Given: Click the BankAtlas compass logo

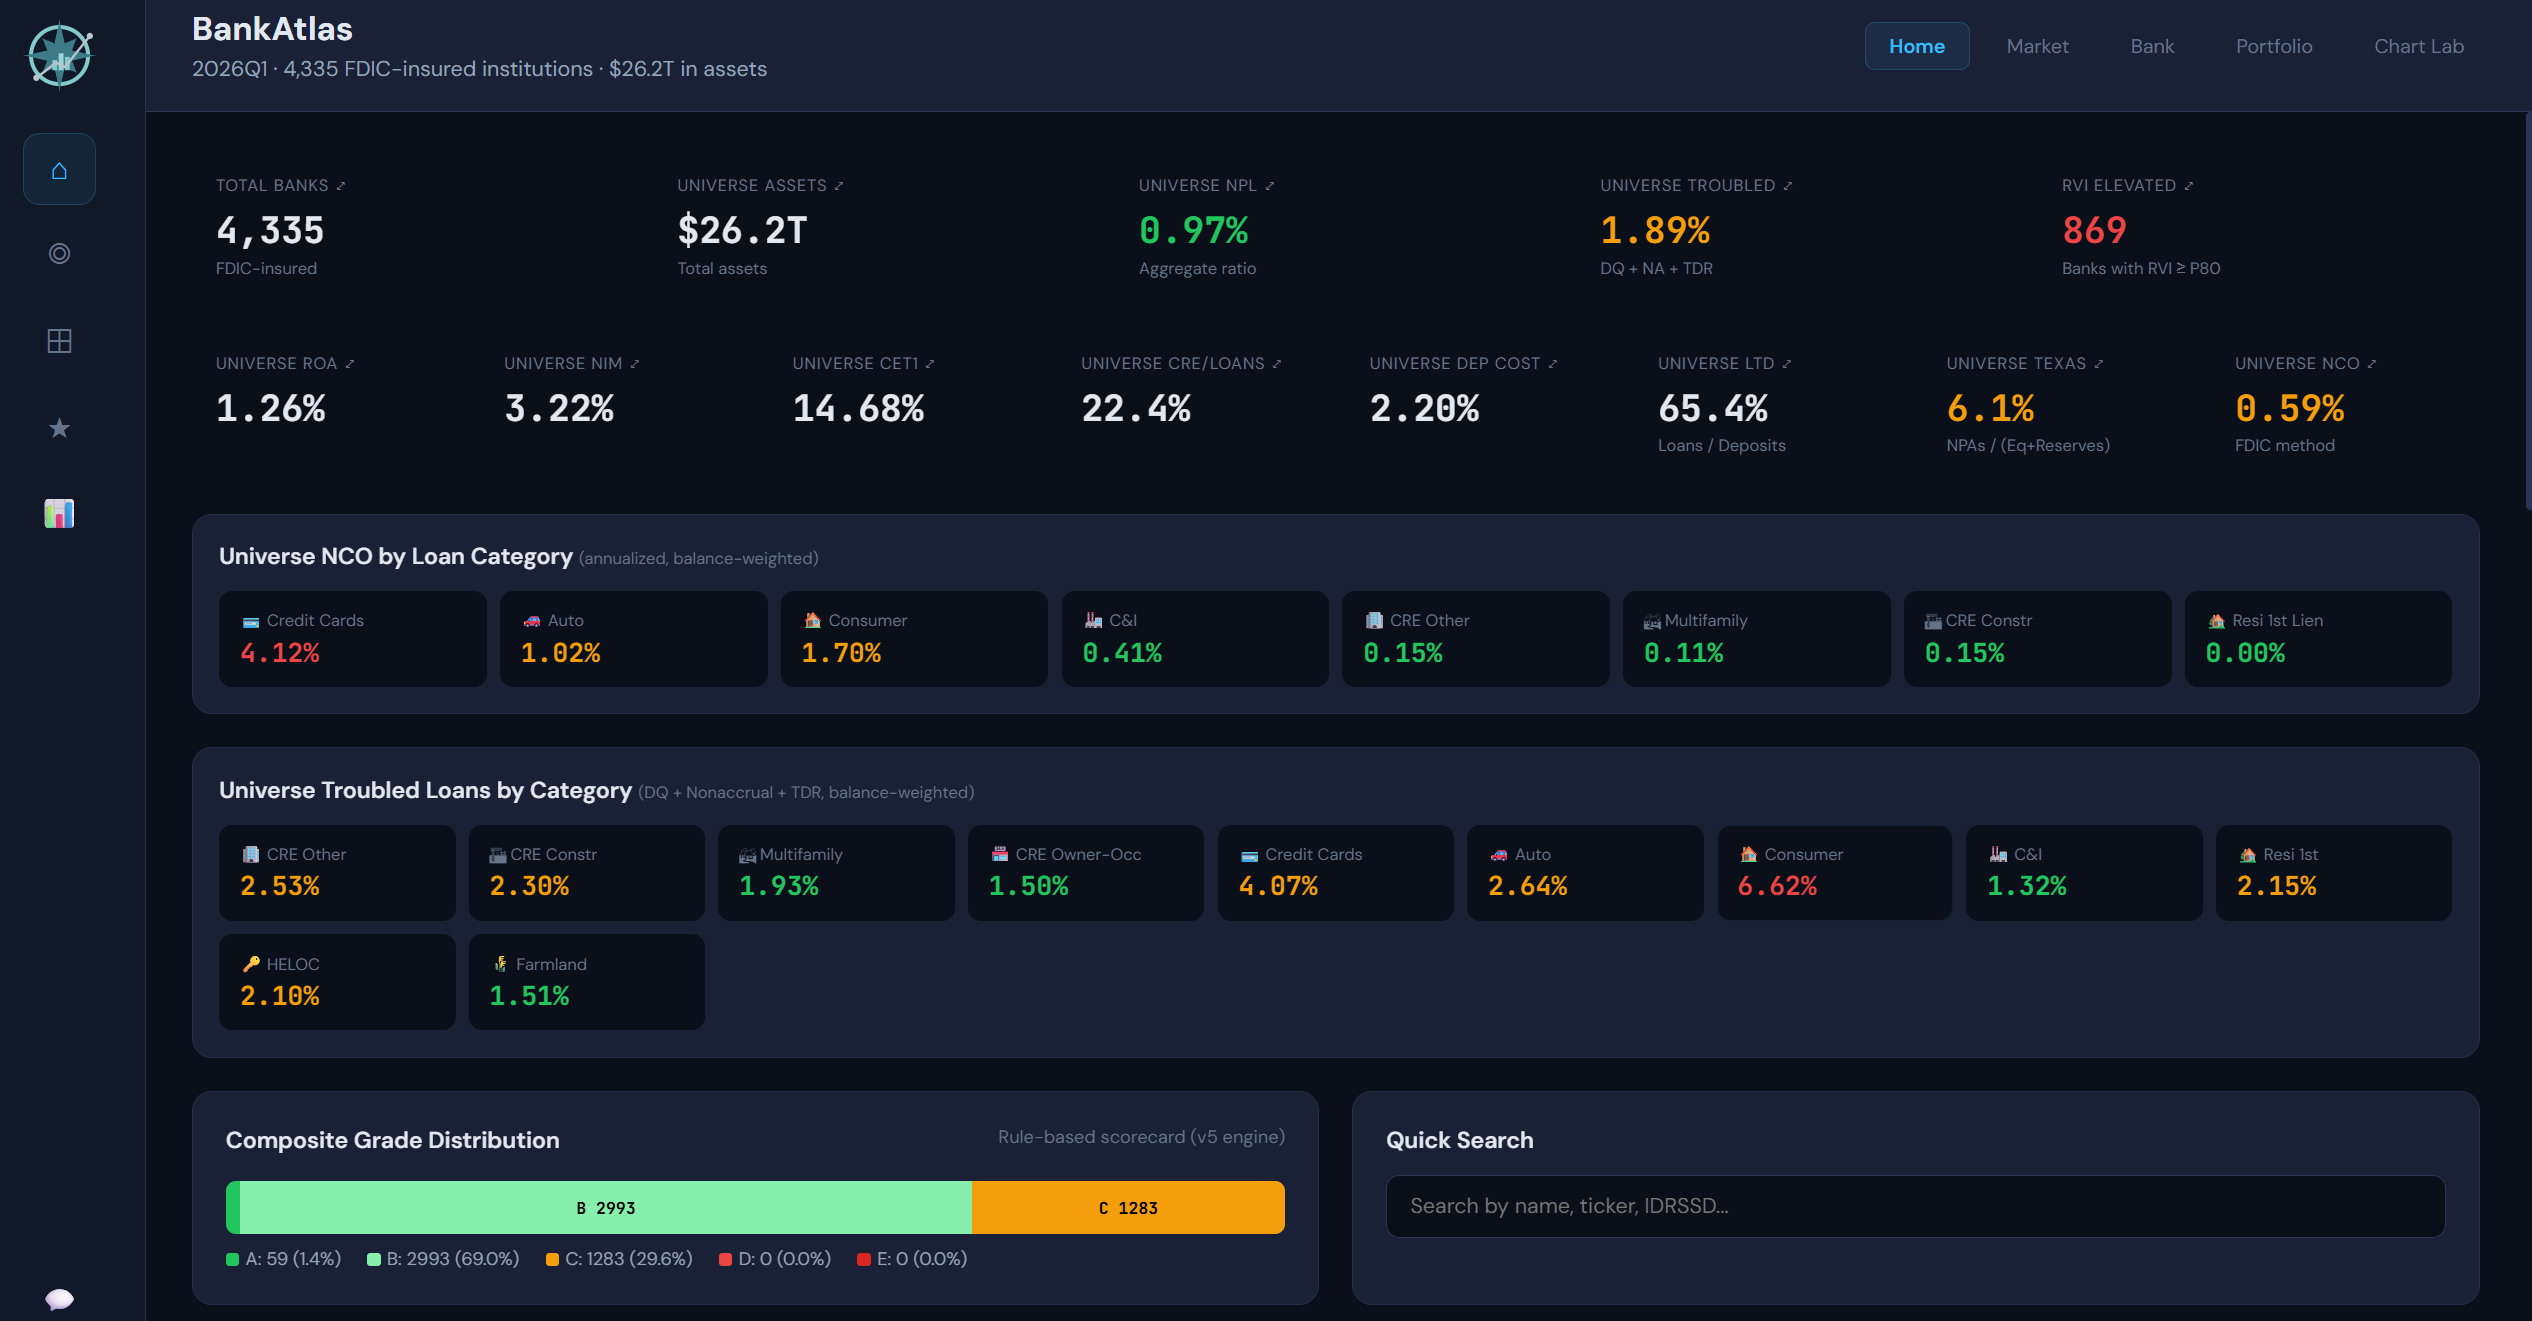Looking at the screenshot, I should 60,55.
